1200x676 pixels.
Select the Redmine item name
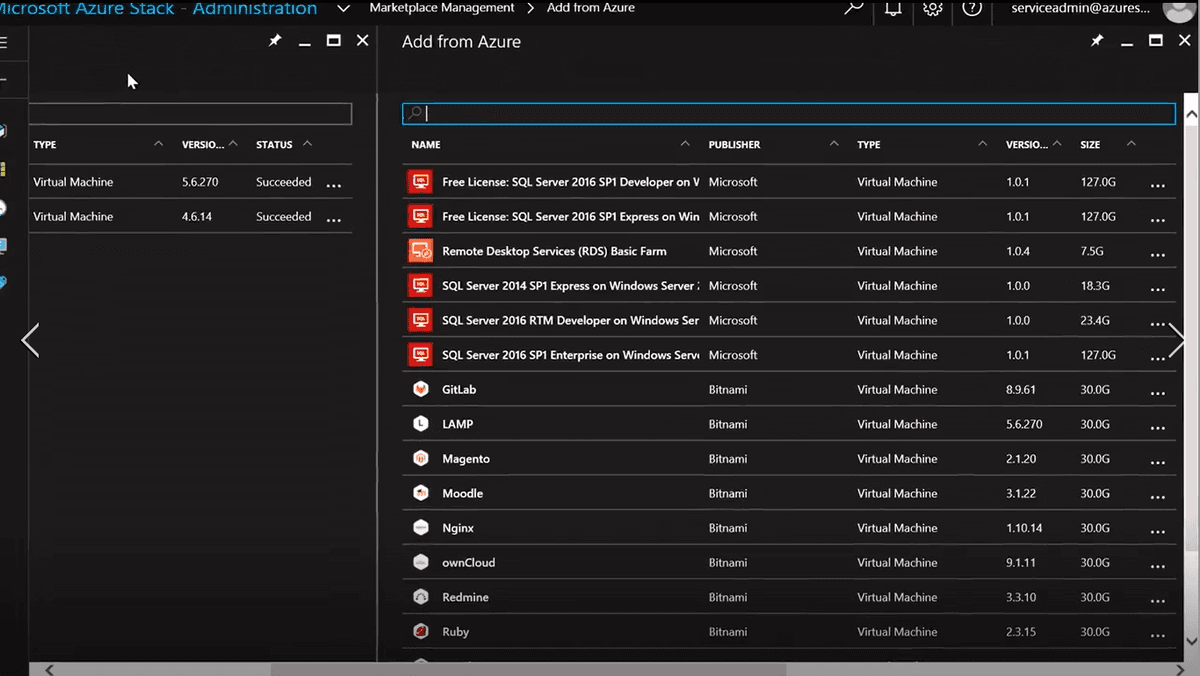(465, 597)
